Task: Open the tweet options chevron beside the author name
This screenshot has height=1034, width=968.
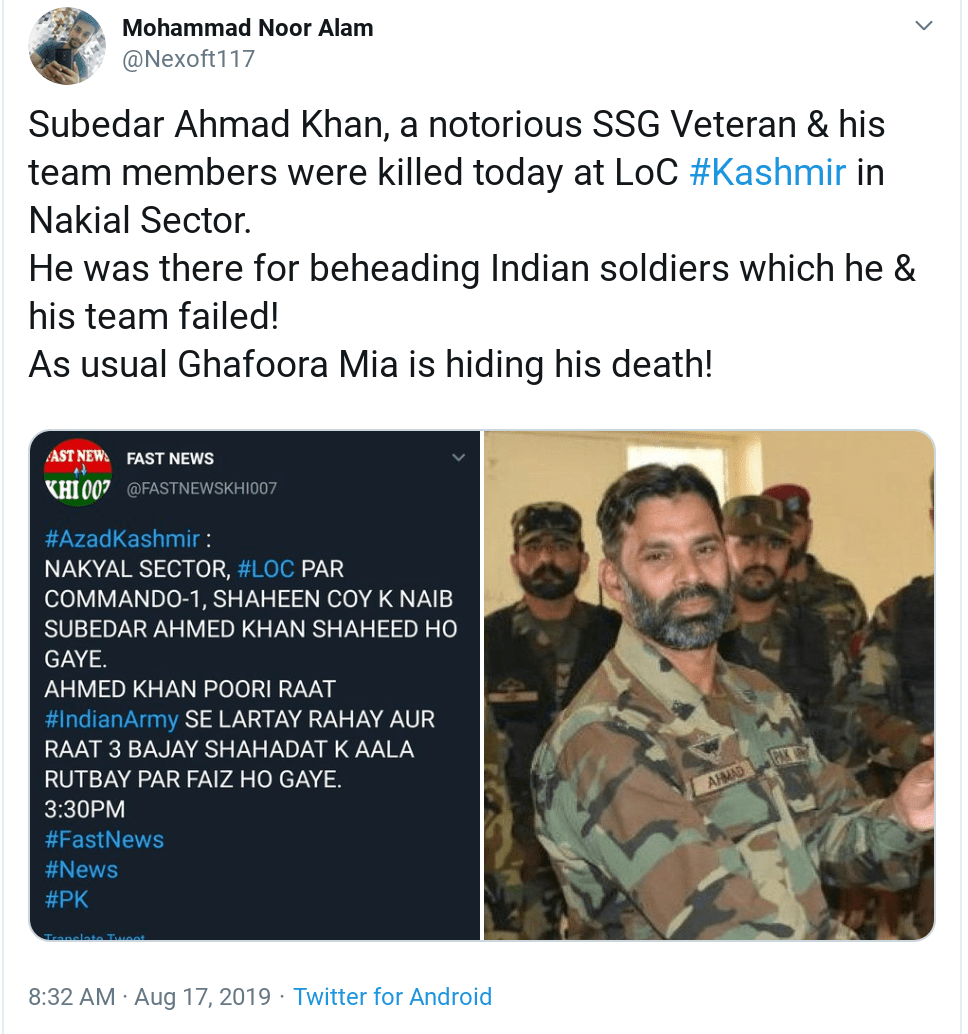Action: pyautogui.click(x=925, y=27)
